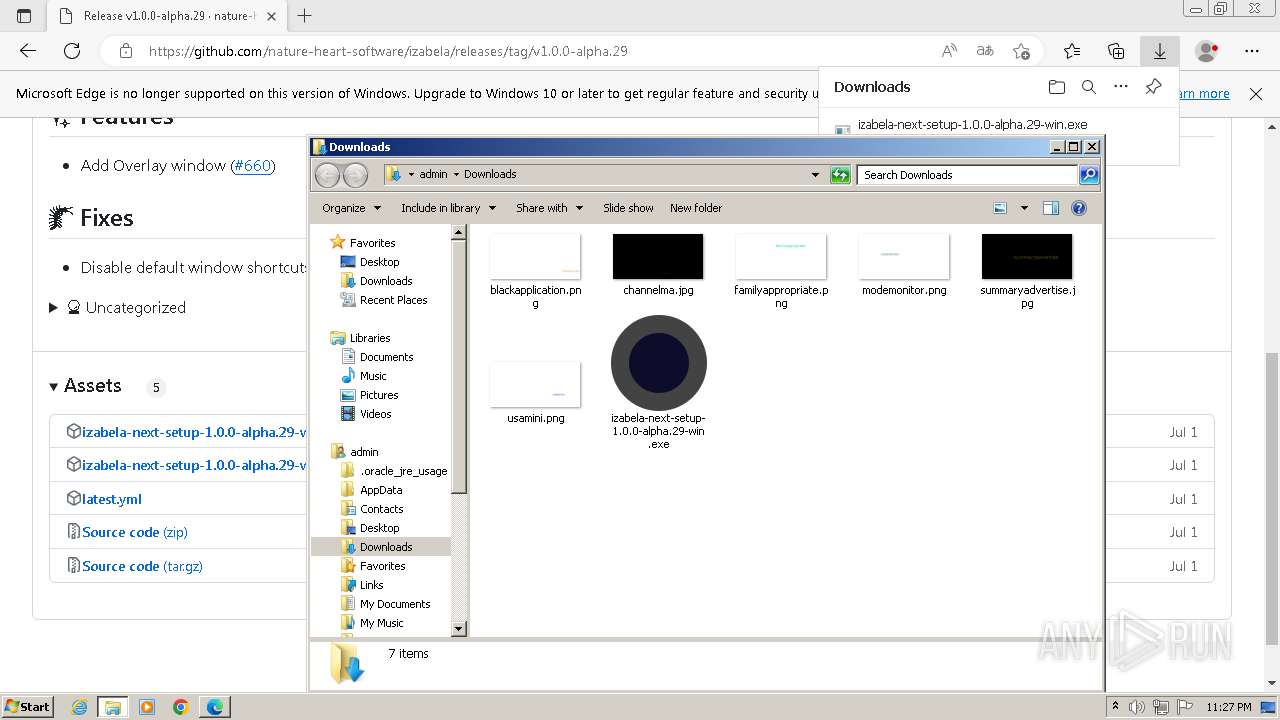Click Explorer back button
Image resolution: width=1280 pixels, height=720 pixels.
(x=327, y=175)
